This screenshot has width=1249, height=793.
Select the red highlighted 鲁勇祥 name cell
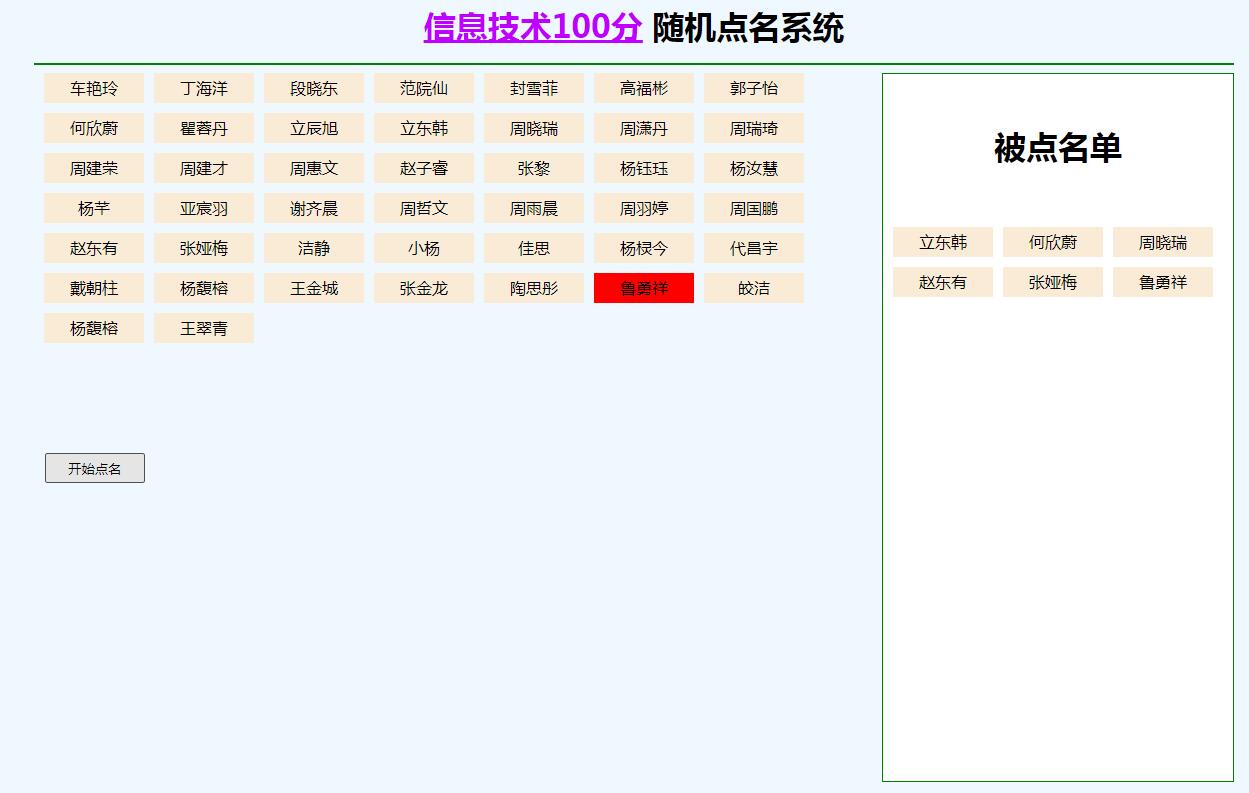point(644,288)
